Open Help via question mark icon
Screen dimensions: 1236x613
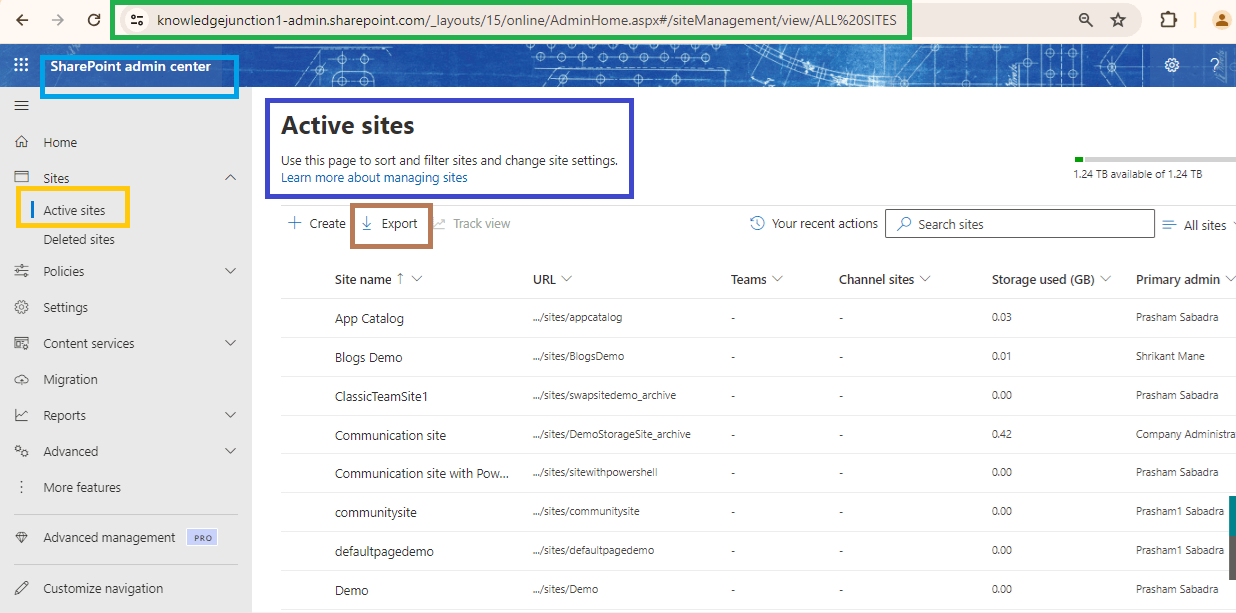pos(1214,64)
